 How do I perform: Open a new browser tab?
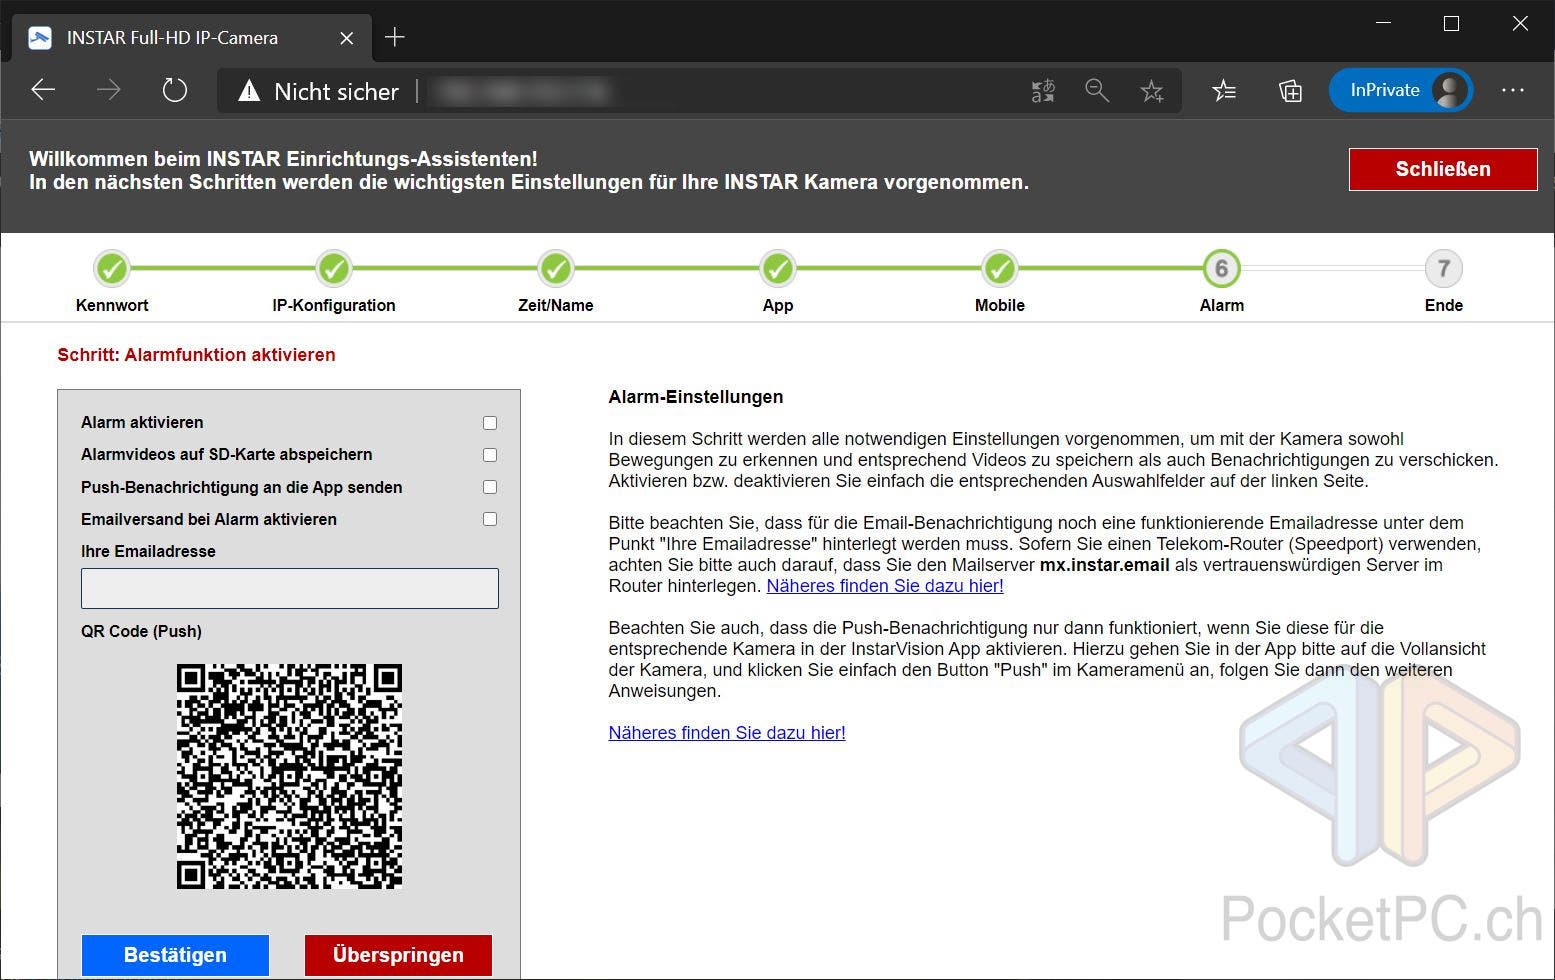pyautogui.click(x=395, y=37)
